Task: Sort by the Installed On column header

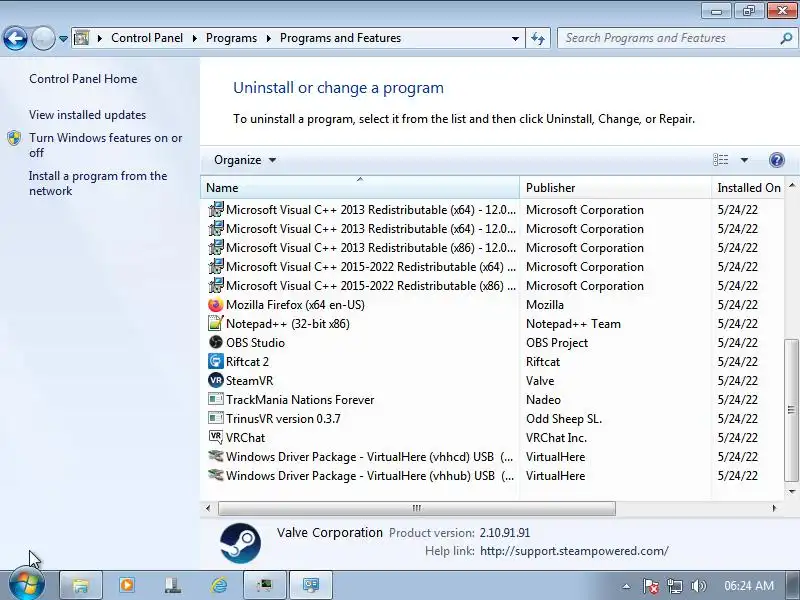Action: pyautogui.click(x=748, y=188)
